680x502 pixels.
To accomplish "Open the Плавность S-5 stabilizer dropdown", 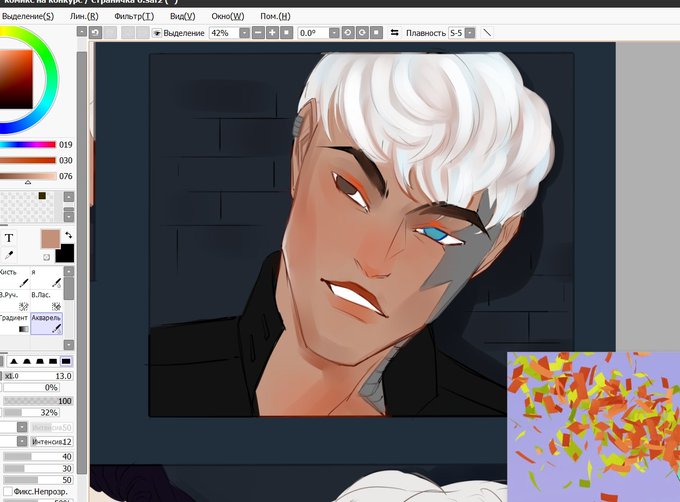I will 470,33.
